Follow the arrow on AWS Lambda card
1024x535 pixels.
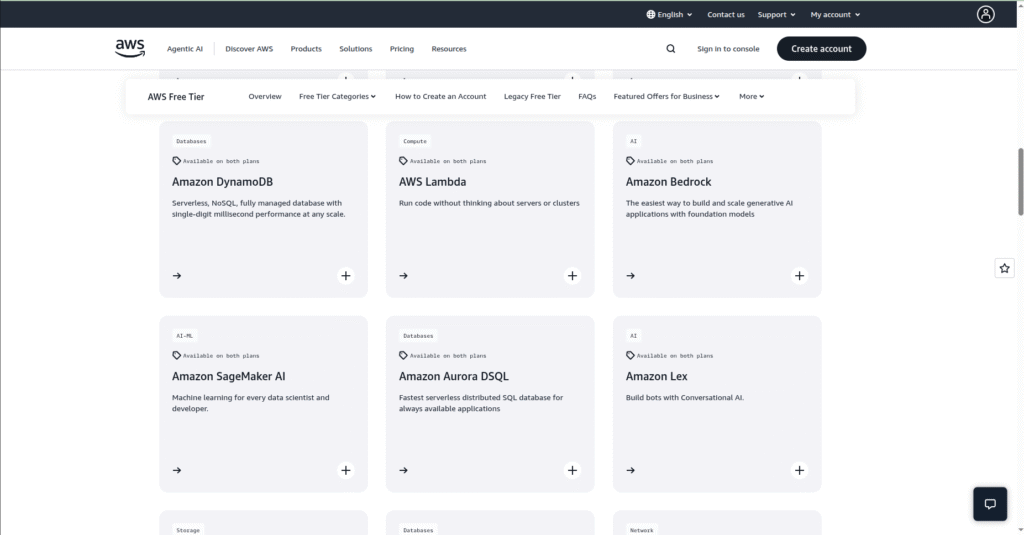(x=404, y=276)
